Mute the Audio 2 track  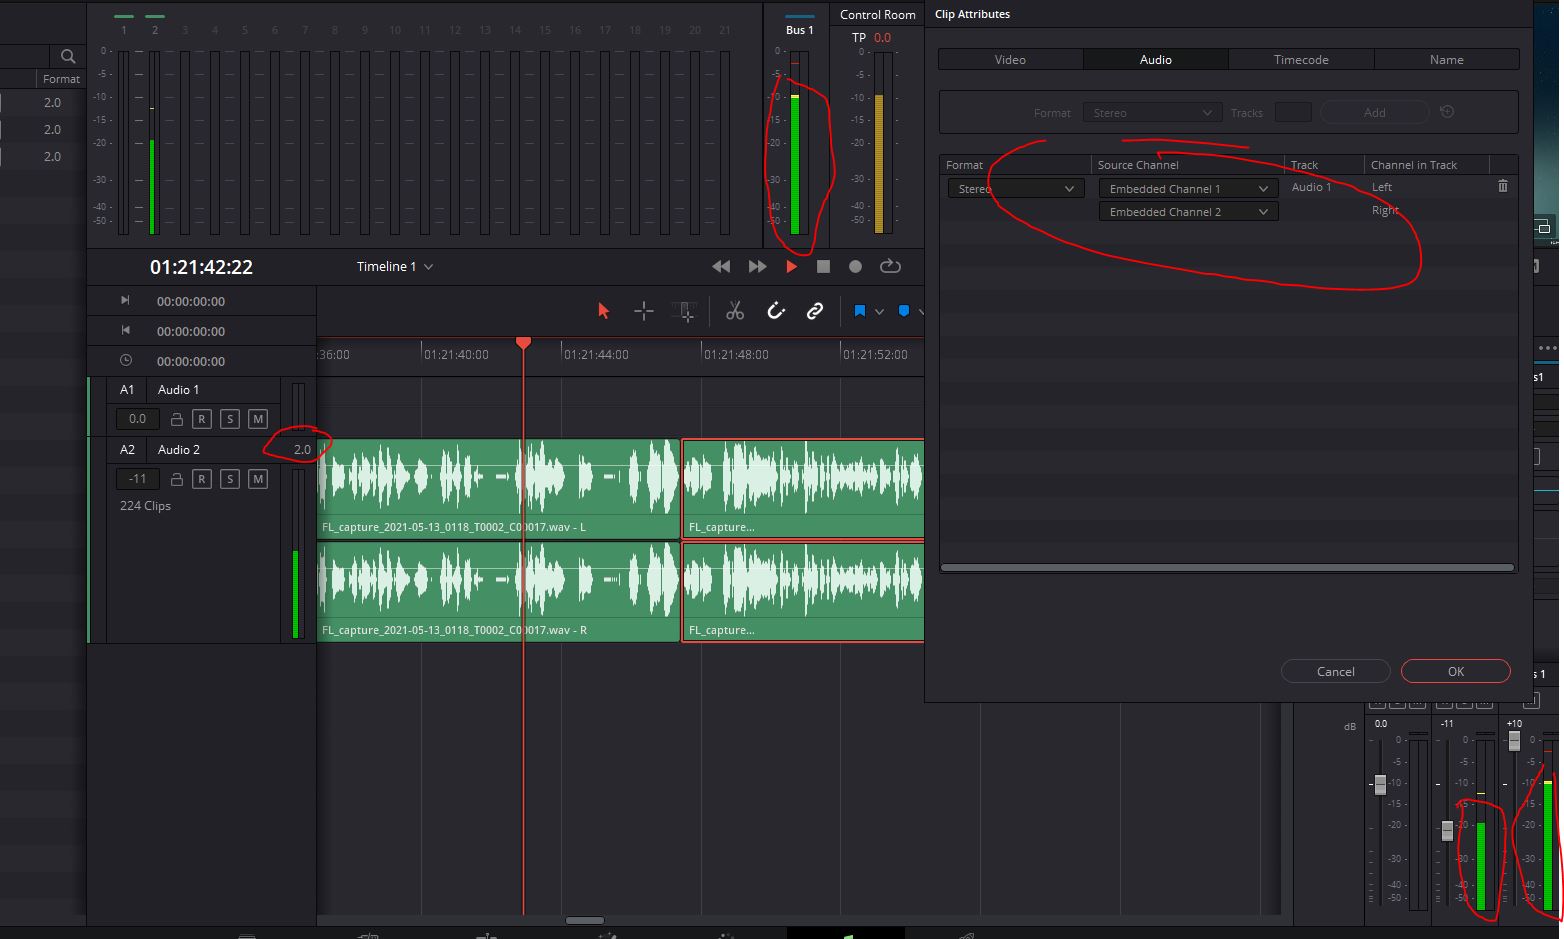[258, 479]
